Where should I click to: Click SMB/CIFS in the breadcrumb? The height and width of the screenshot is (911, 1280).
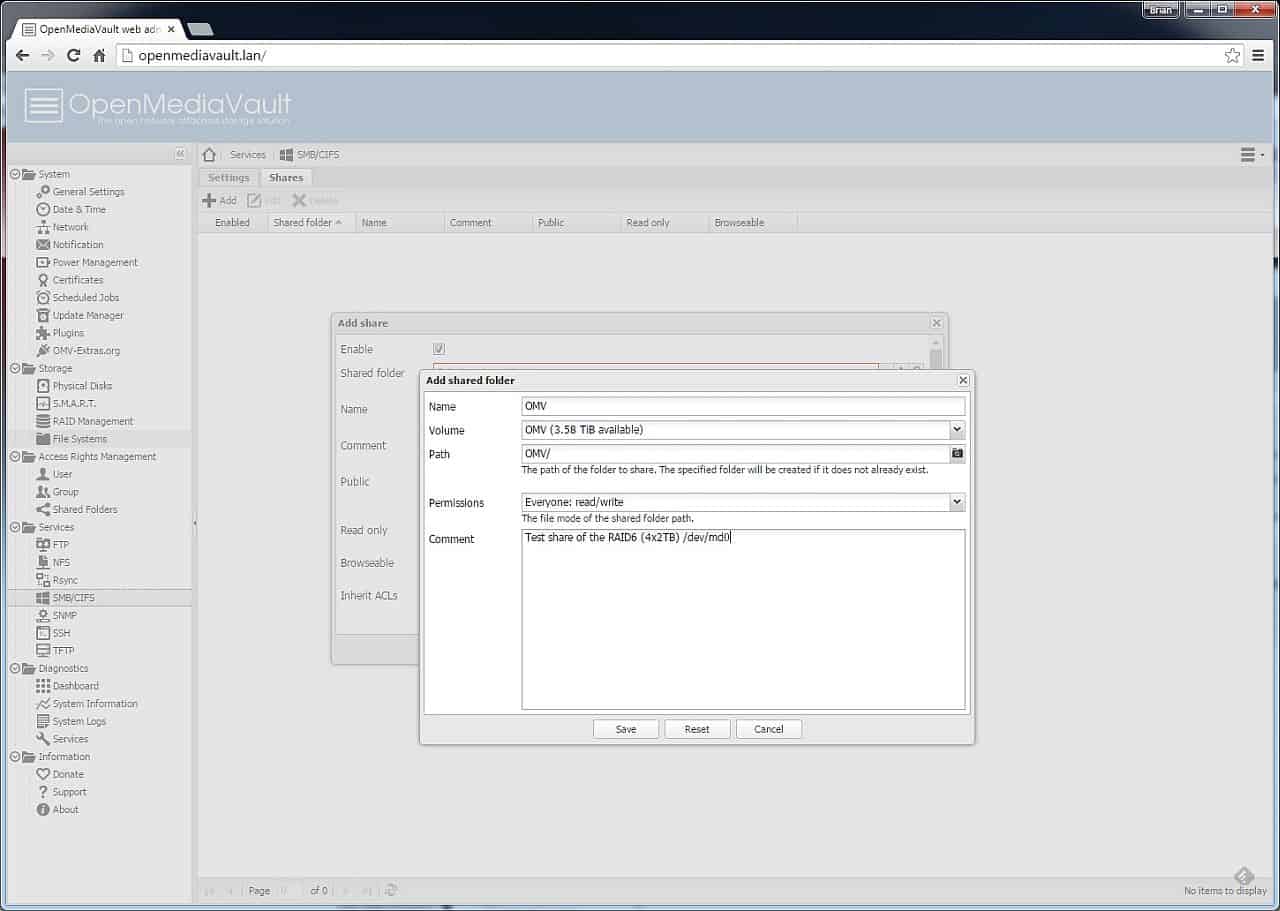(x=309, y=155)
